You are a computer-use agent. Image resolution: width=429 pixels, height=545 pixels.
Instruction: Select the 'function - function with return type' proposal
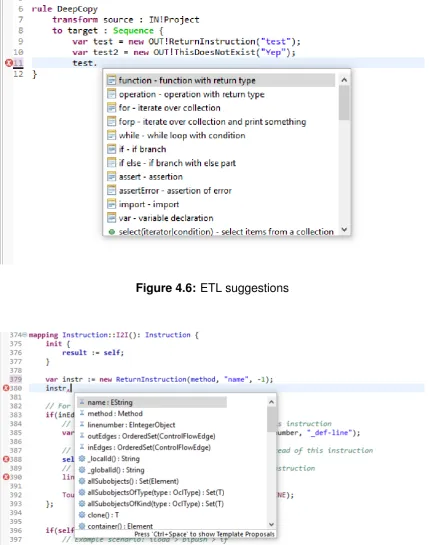pyautogui.click(x=220, y=80)
